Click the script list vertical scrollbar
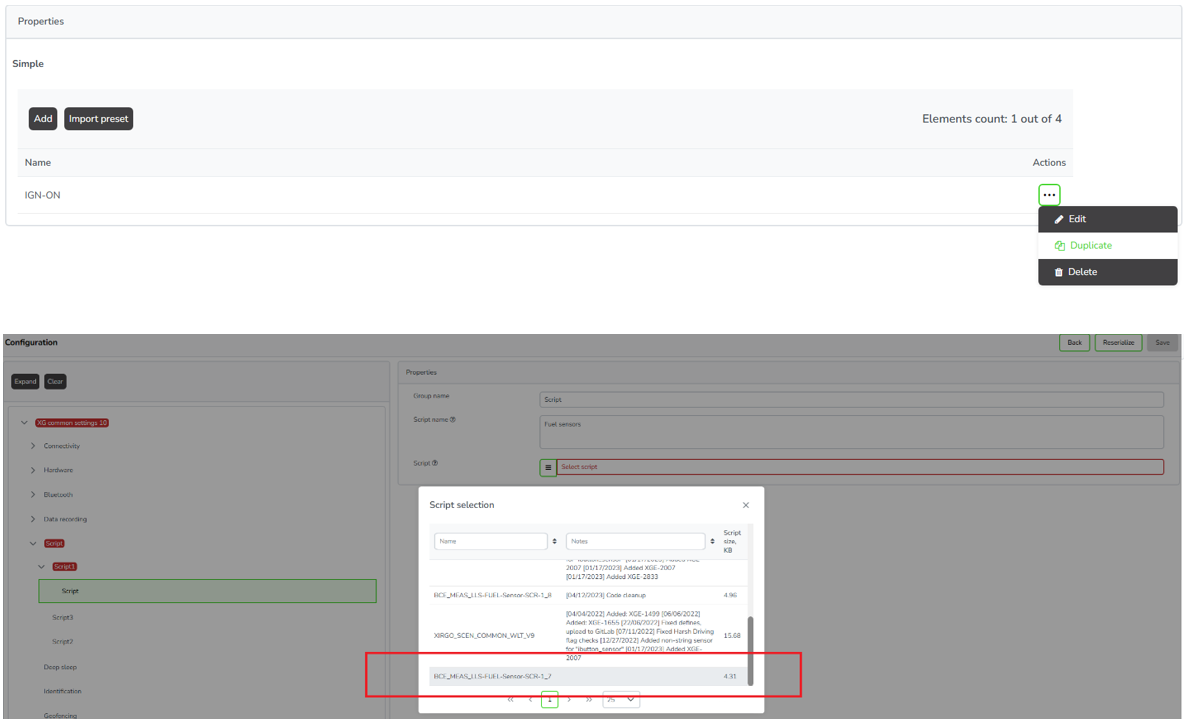The image size is (1191, 727). tap(750, 650)
